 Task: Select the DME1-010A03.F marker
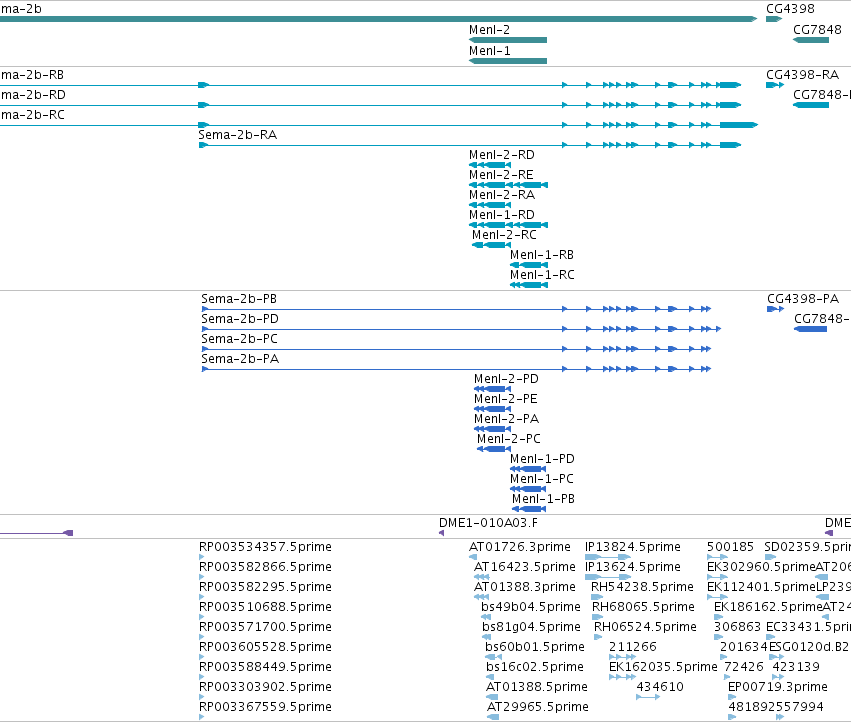(x=441, y=533)
